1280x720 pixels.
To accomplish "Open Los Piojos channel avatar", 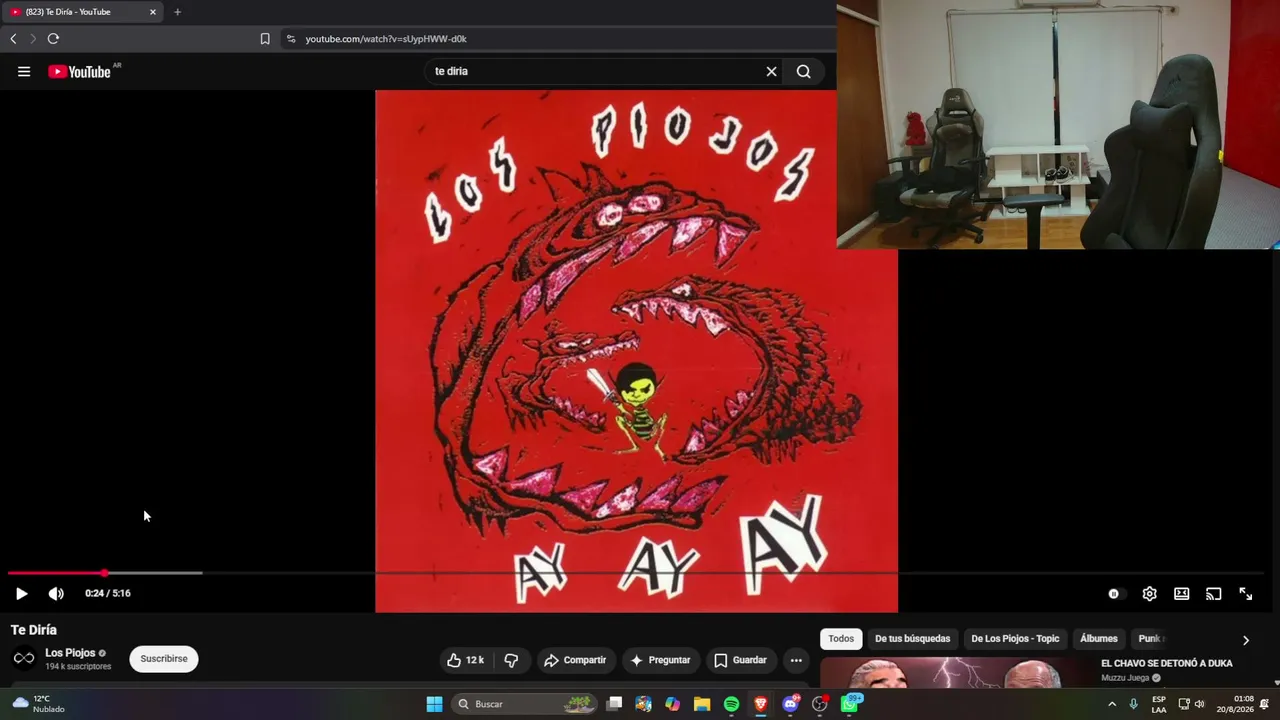I will pos(24,658).
